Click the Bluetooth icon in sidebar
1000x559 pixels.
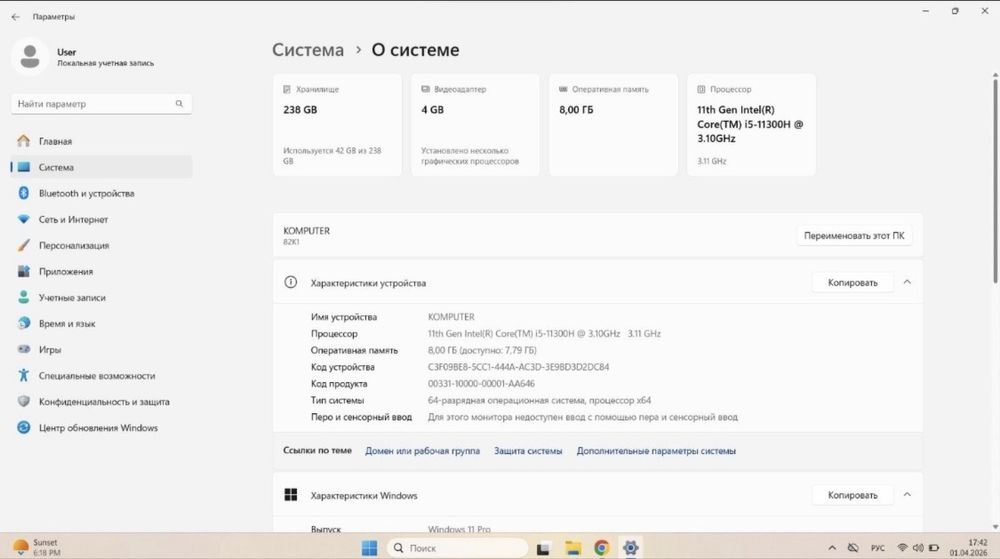[24, 193]
